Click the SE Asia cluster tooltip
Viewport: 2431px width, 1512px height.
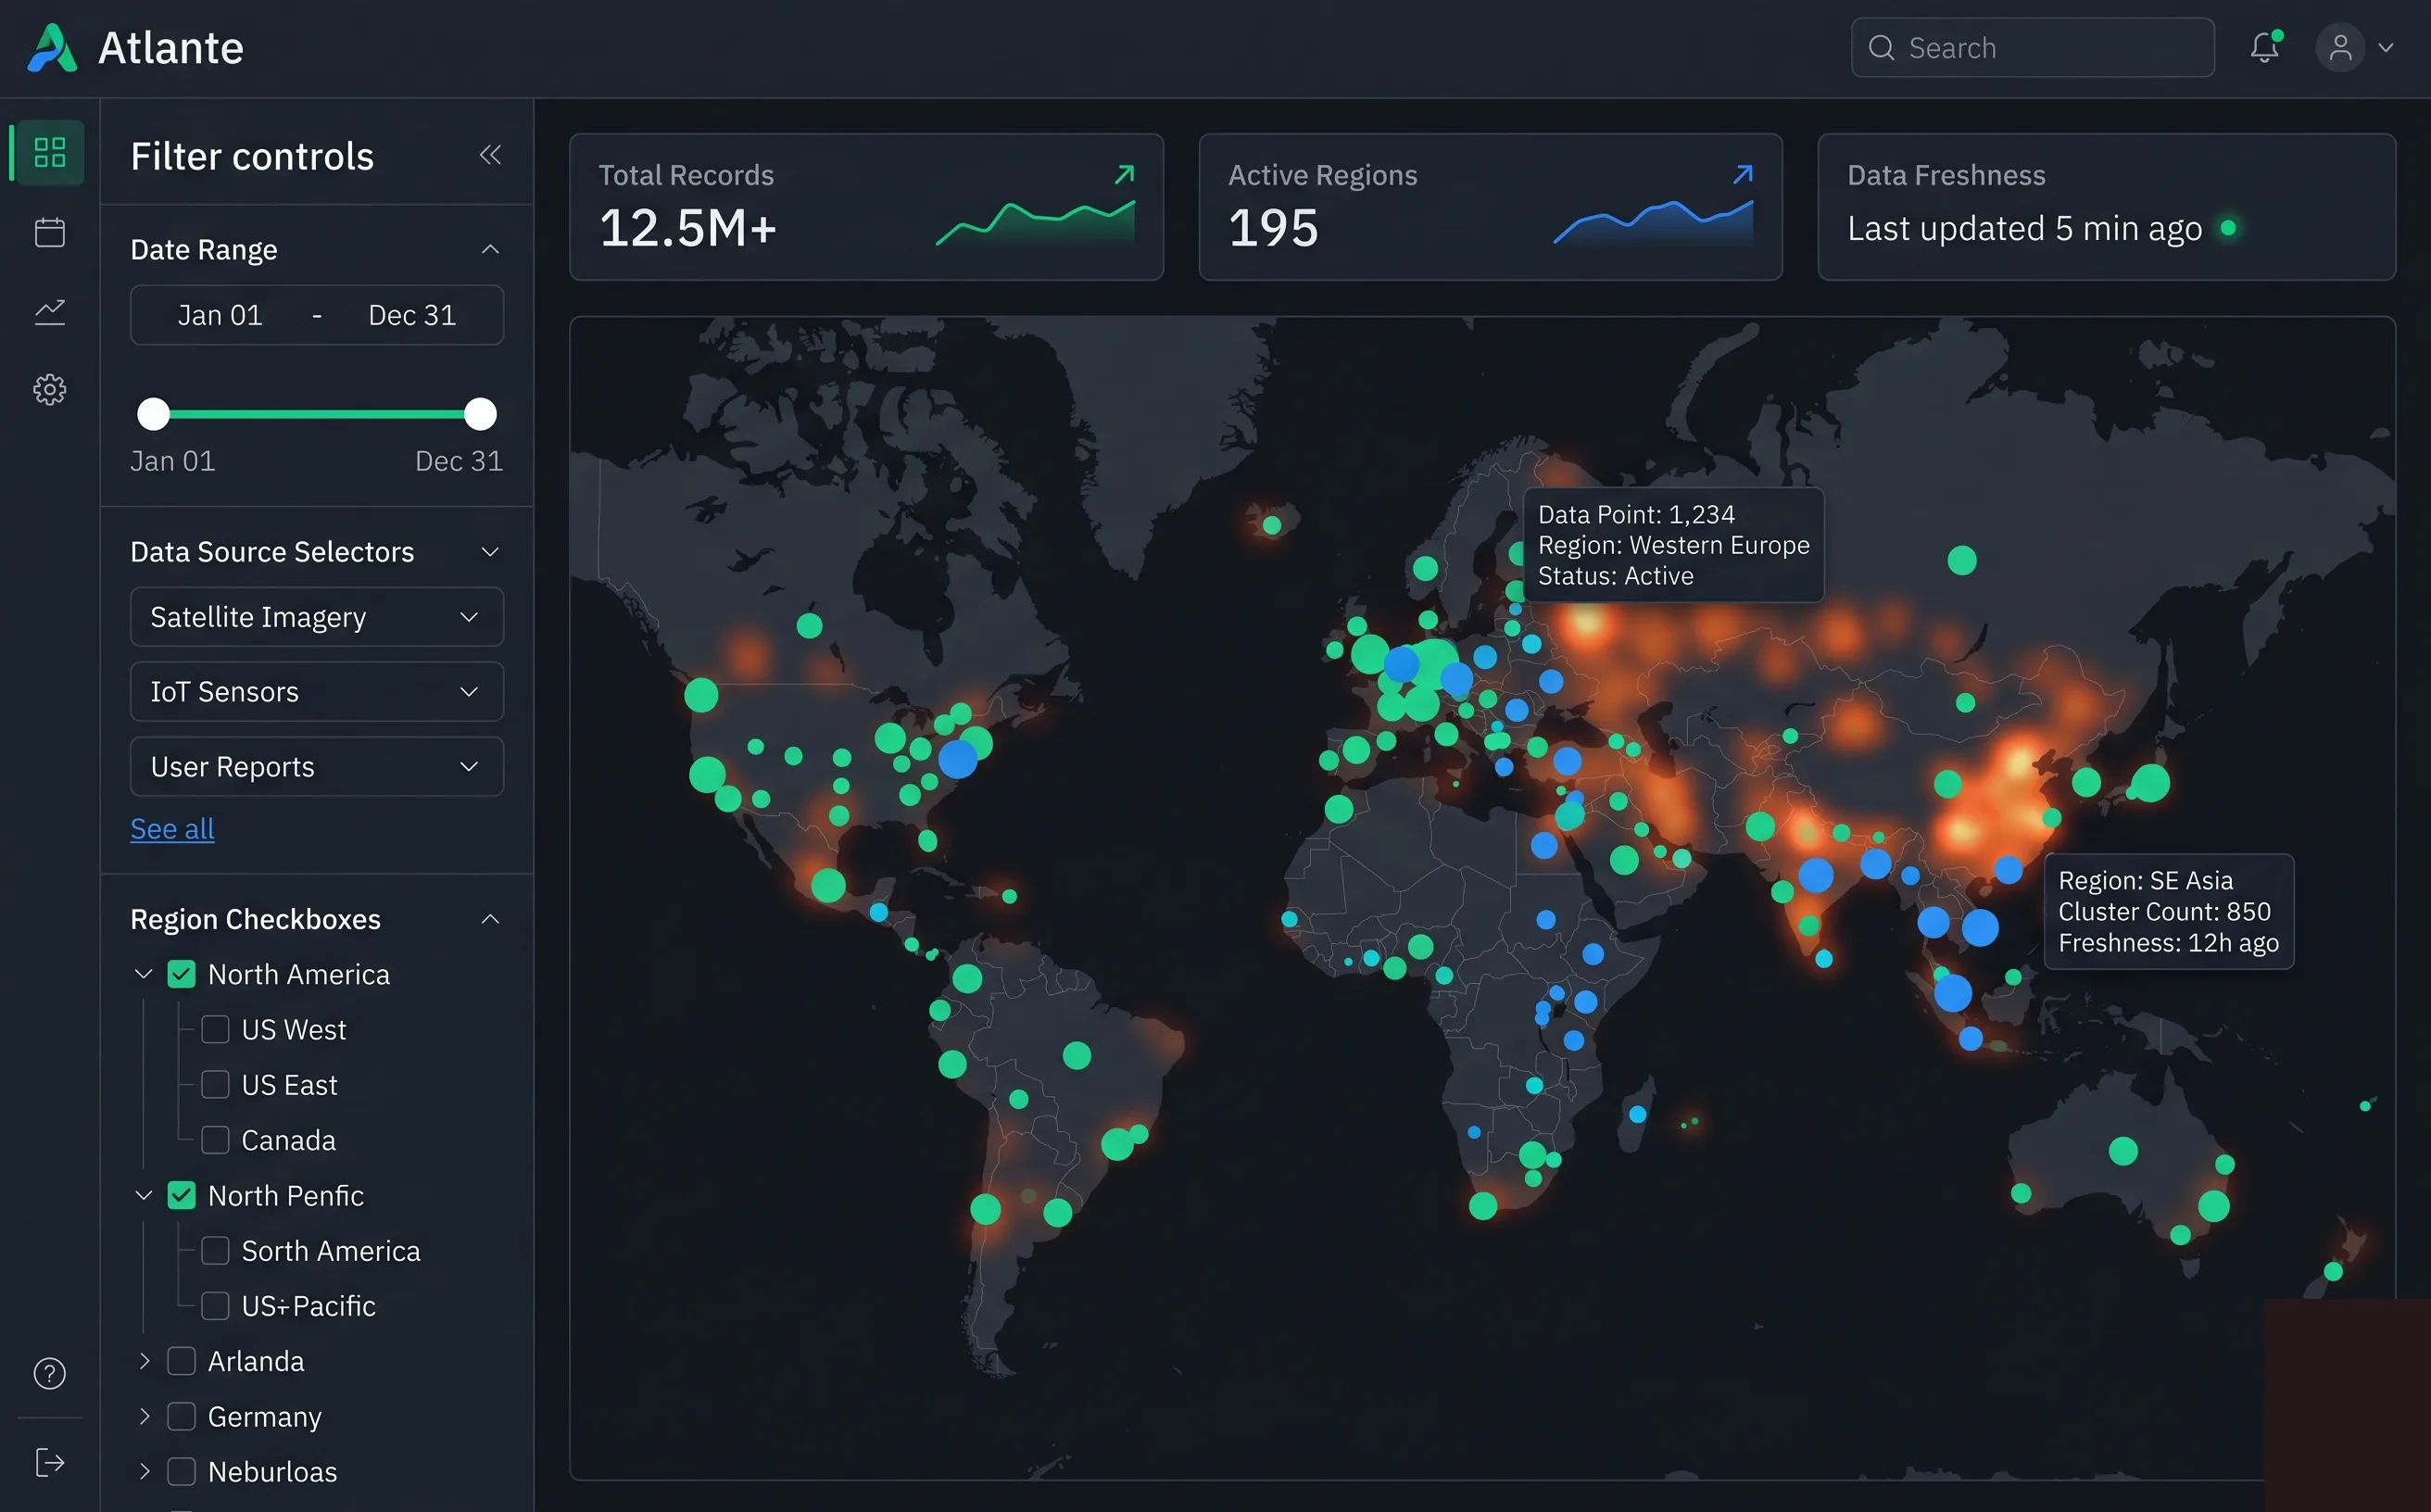pyautogui.click(x=2168, y=911)
